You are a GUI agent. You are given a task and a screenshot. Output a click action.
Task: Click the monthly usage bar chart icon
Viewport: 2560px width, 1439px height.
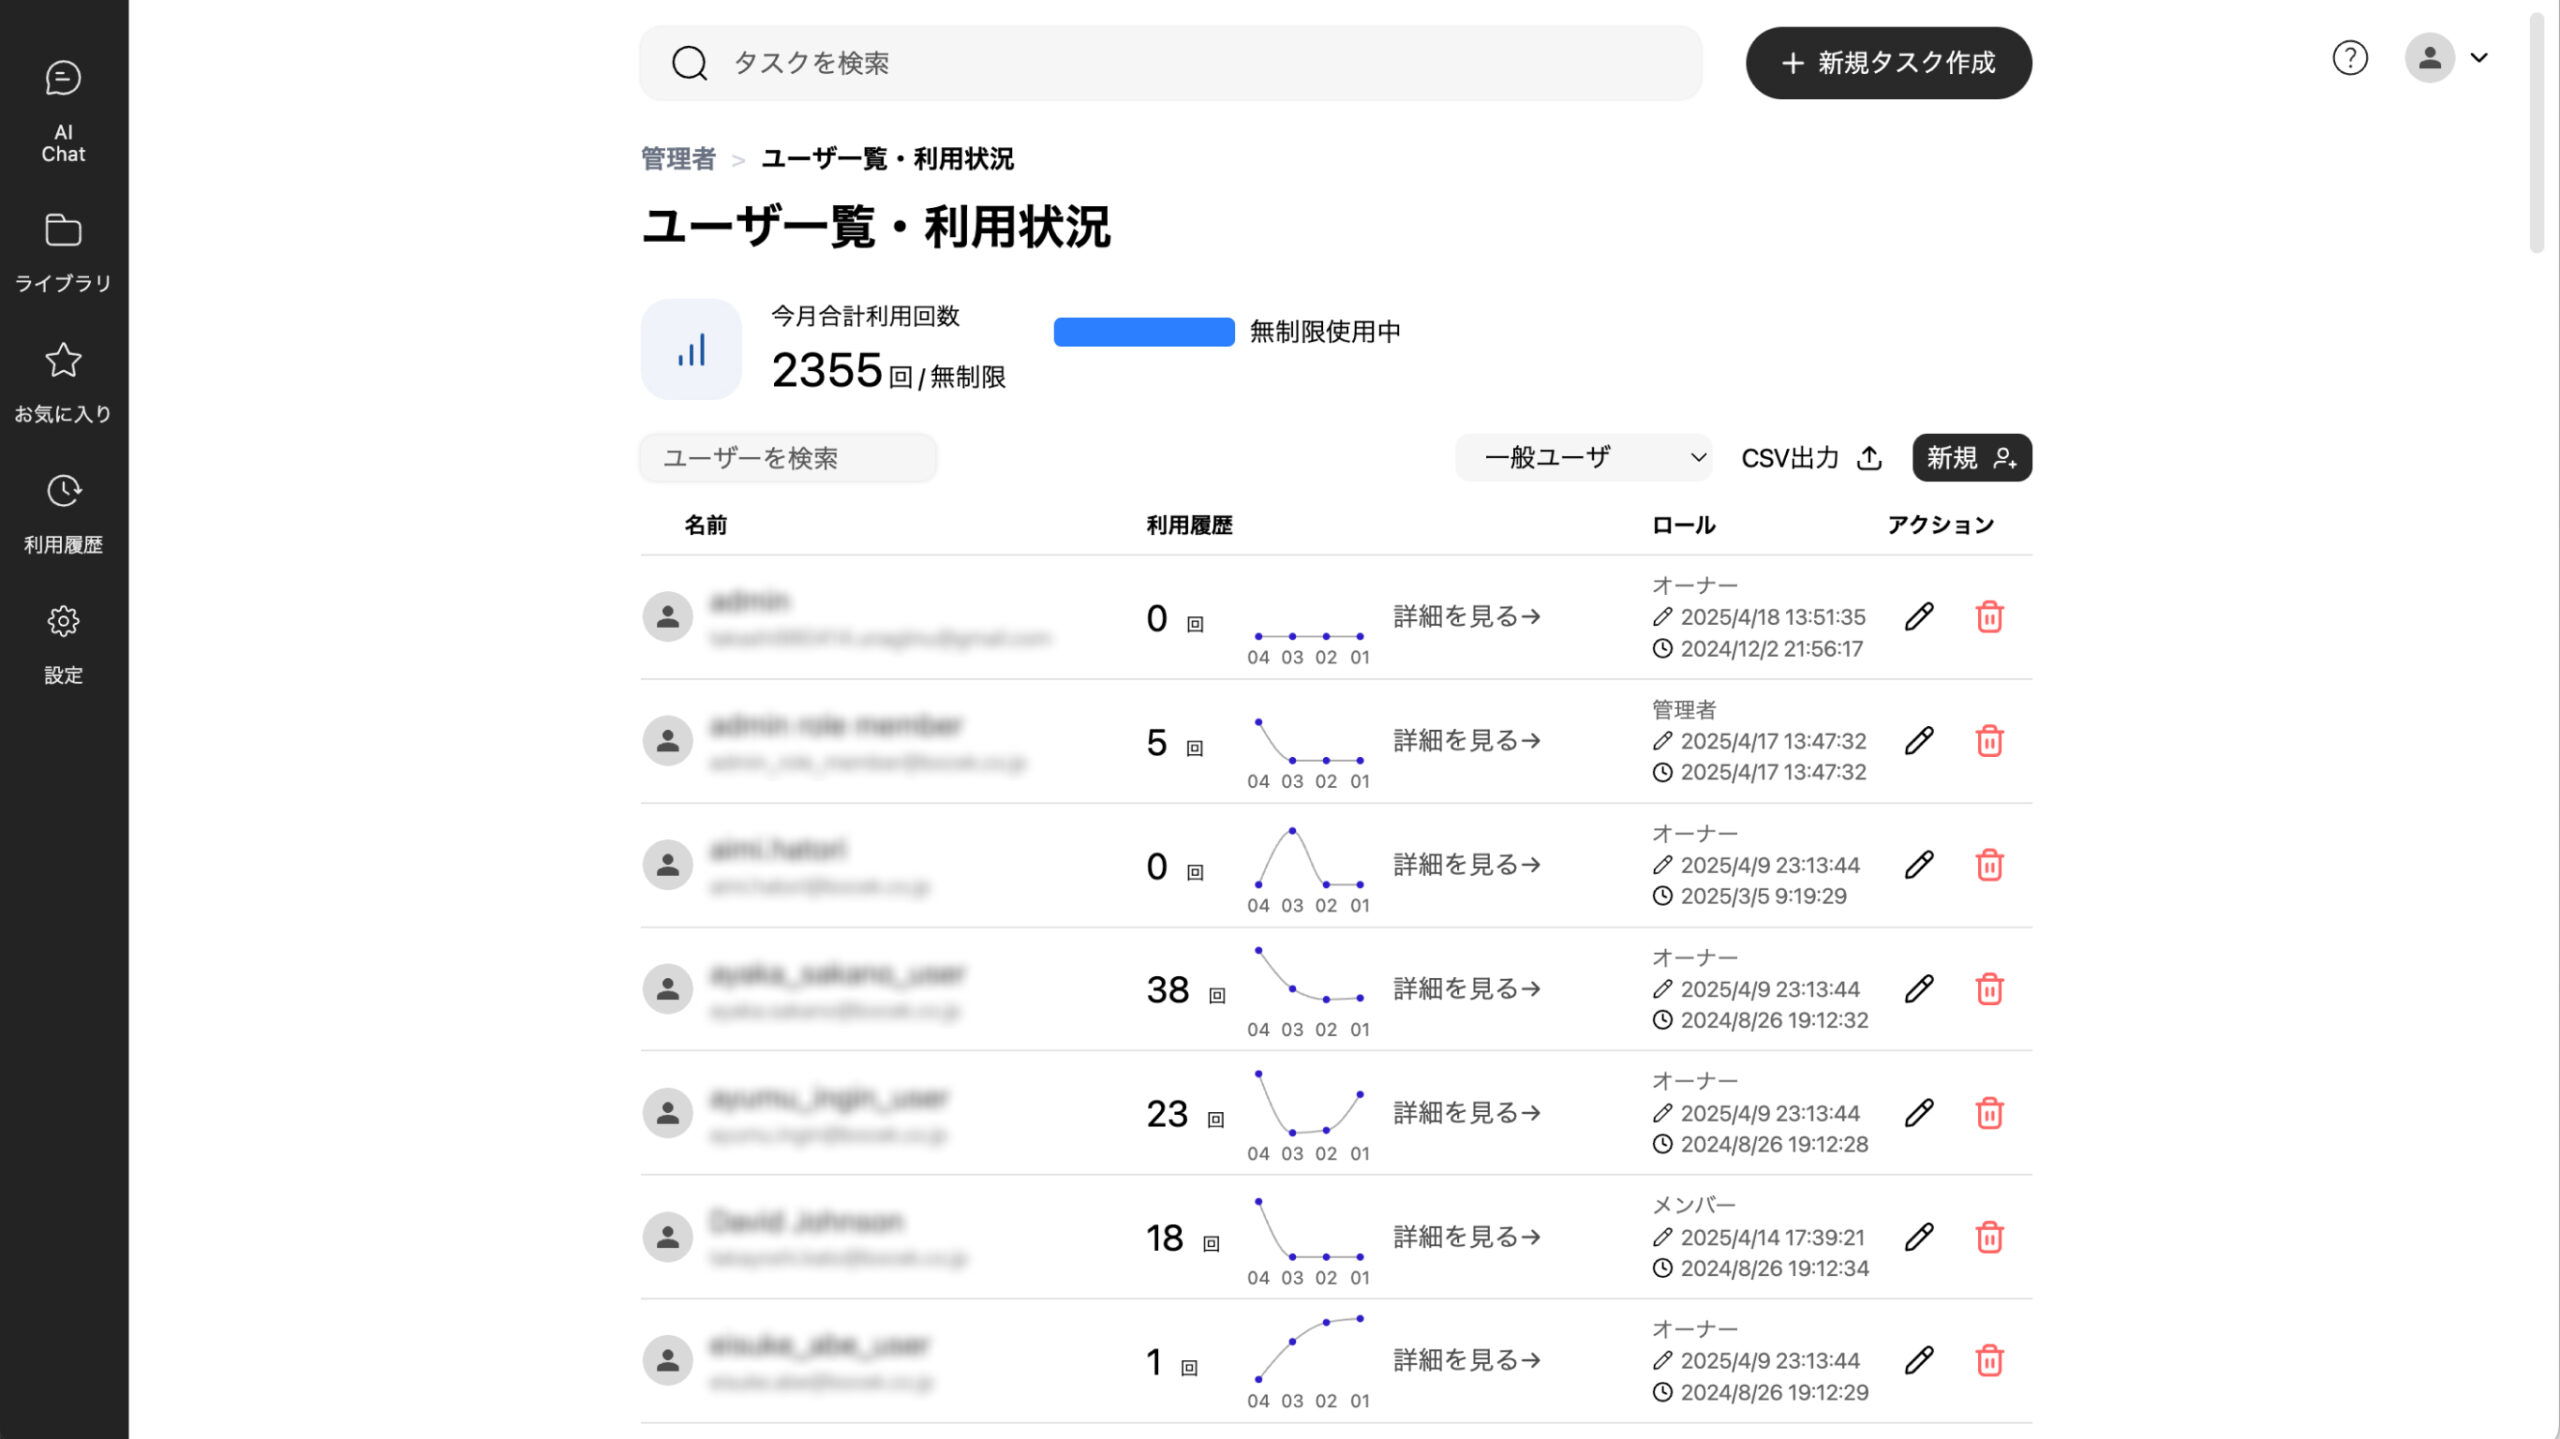[x=691, y=349]
